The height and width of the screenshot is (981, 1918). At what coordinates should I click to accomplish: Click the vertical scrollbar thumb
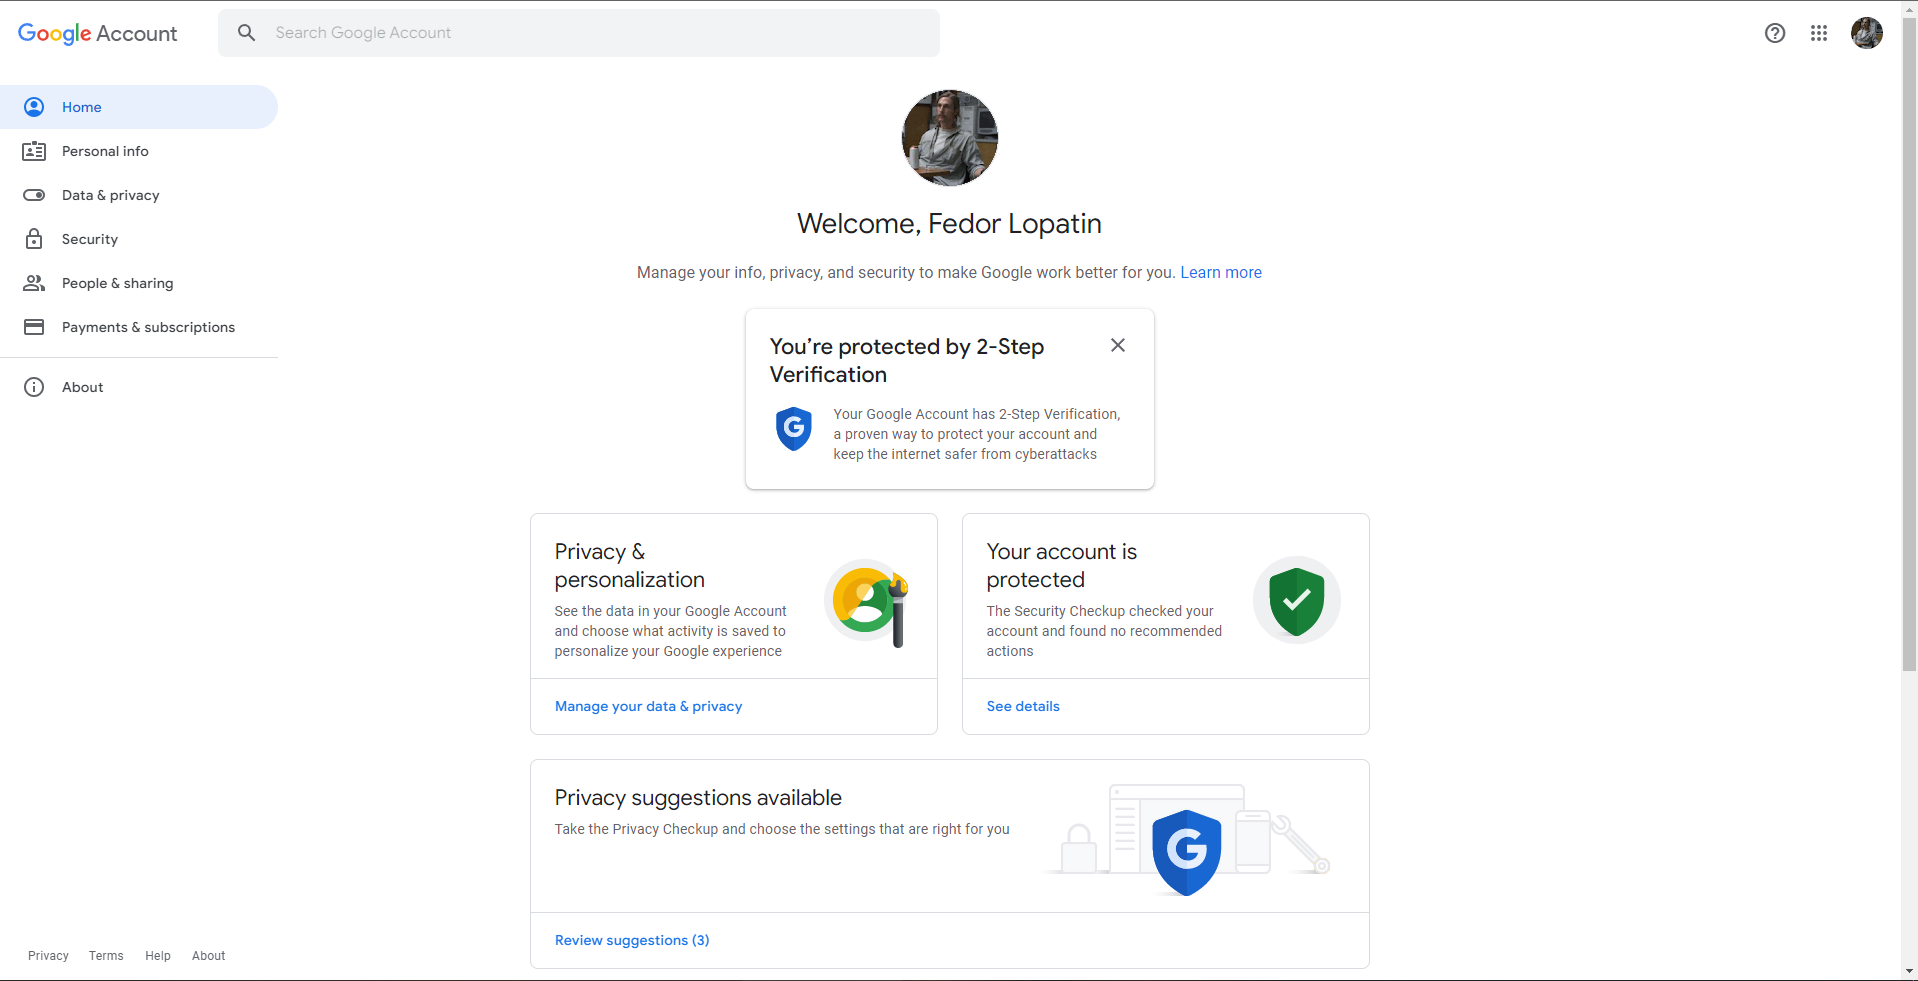point(1909,343)
